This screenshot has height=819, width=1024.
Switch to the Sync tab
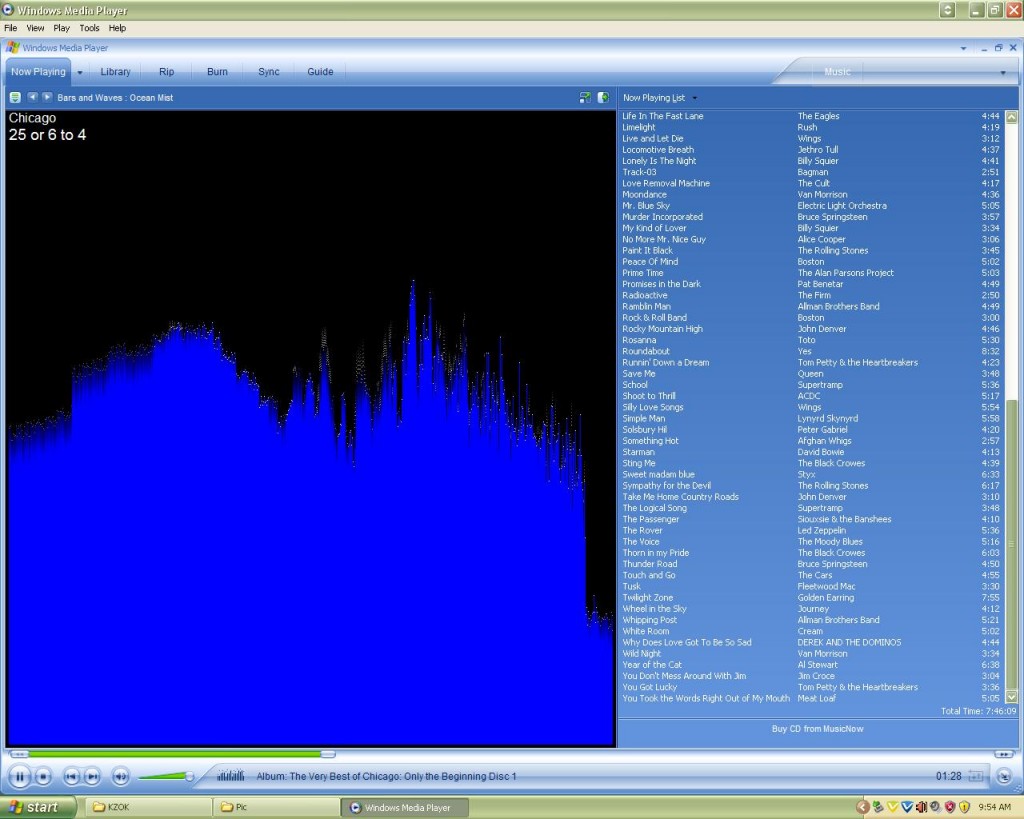click(268, 72)
